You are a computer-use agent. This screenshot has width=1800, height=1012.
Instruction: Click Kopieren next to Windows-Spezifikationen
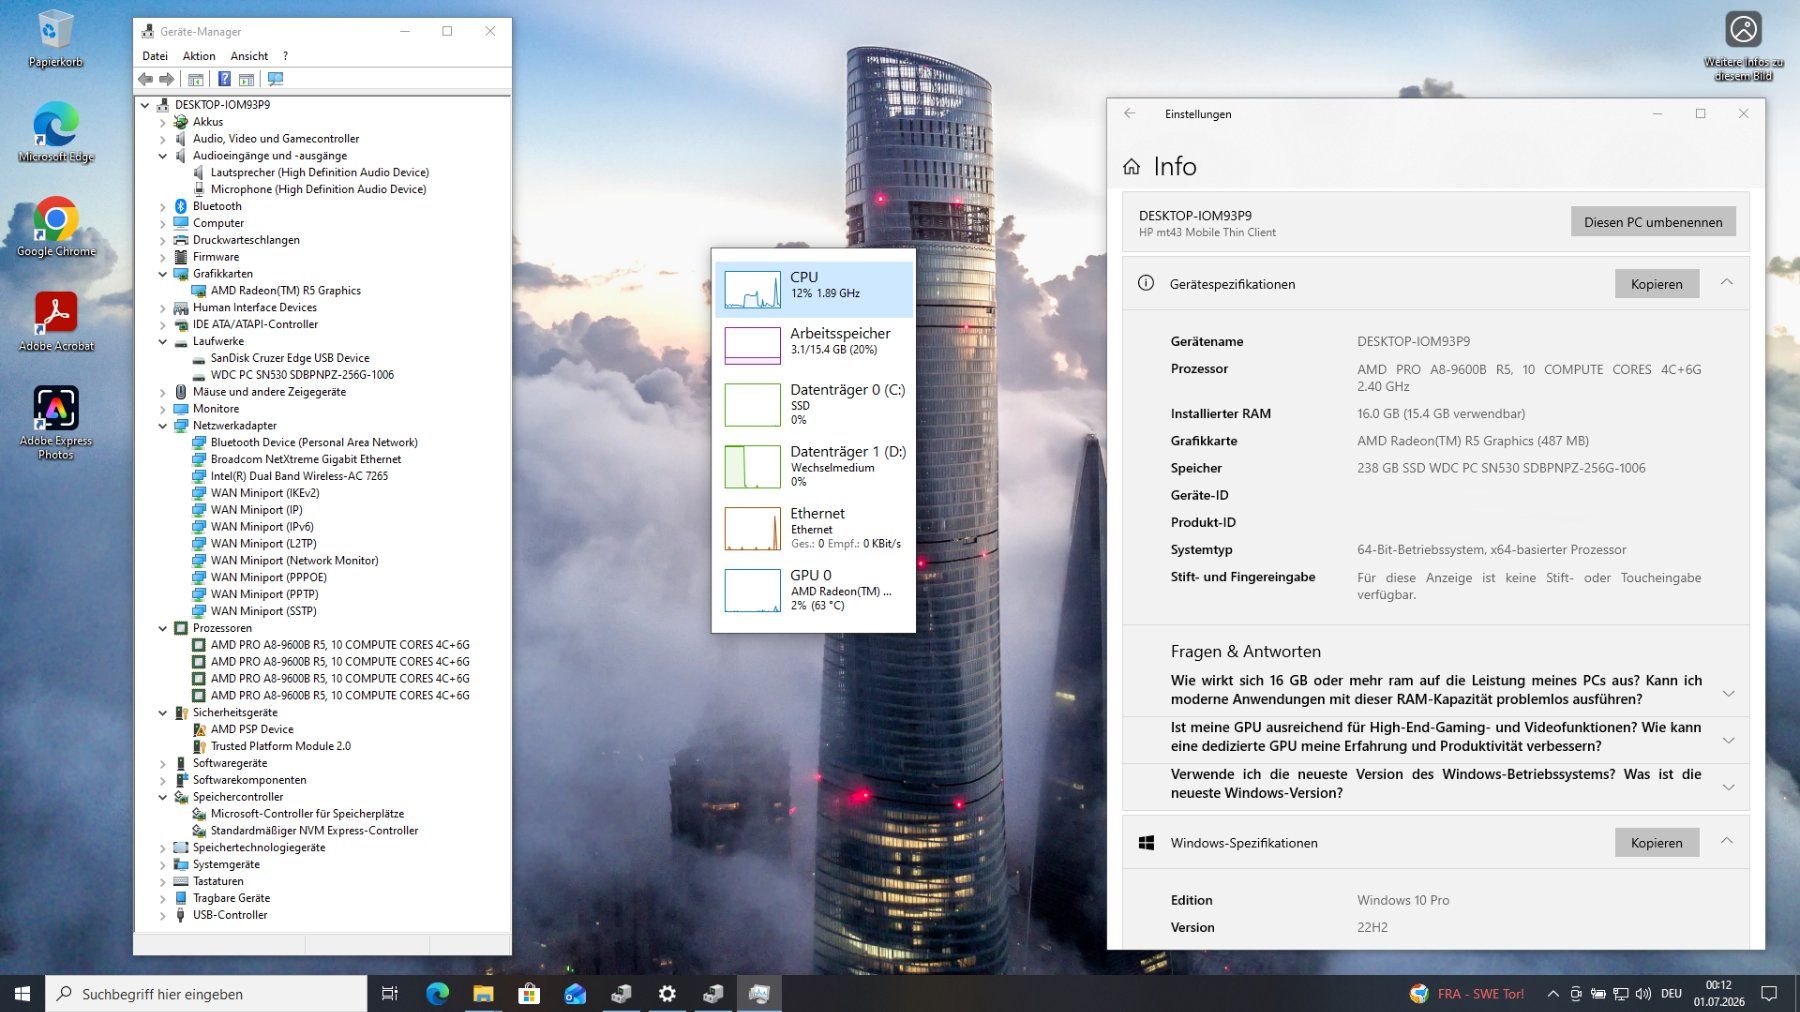pos(1657,843)
